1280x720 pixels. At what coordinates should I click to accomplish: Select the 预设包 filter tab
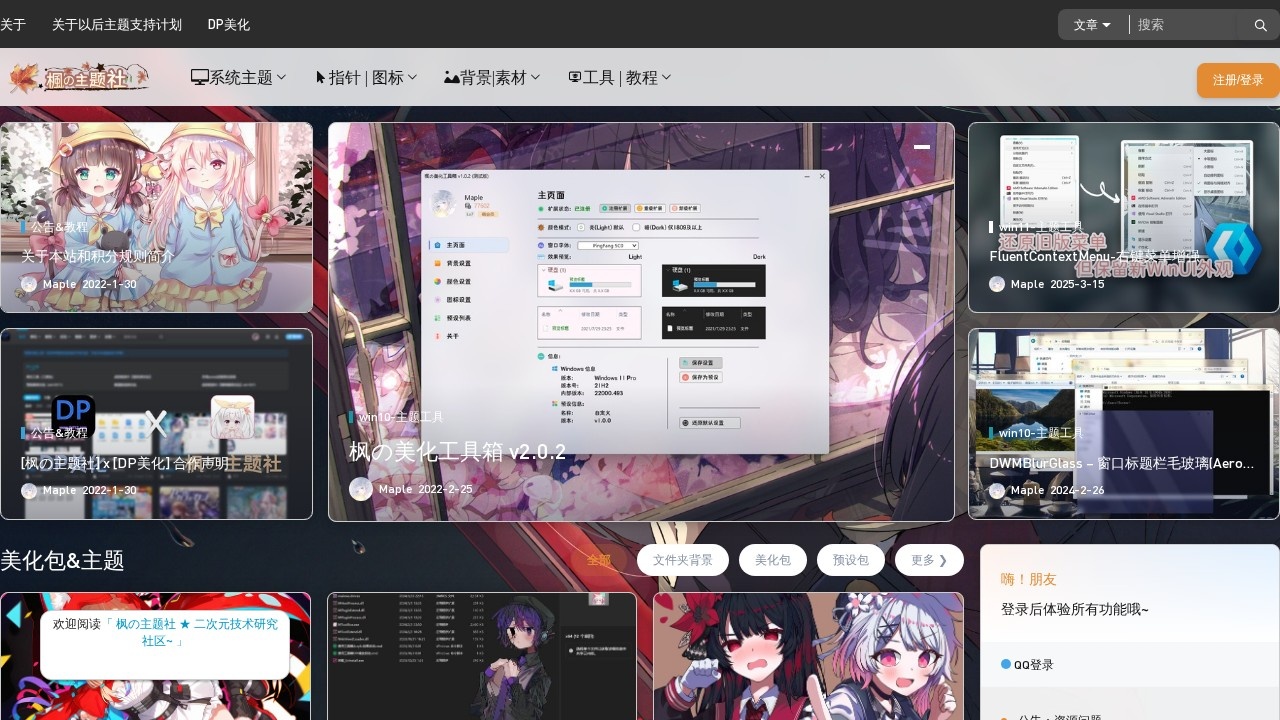851,560
